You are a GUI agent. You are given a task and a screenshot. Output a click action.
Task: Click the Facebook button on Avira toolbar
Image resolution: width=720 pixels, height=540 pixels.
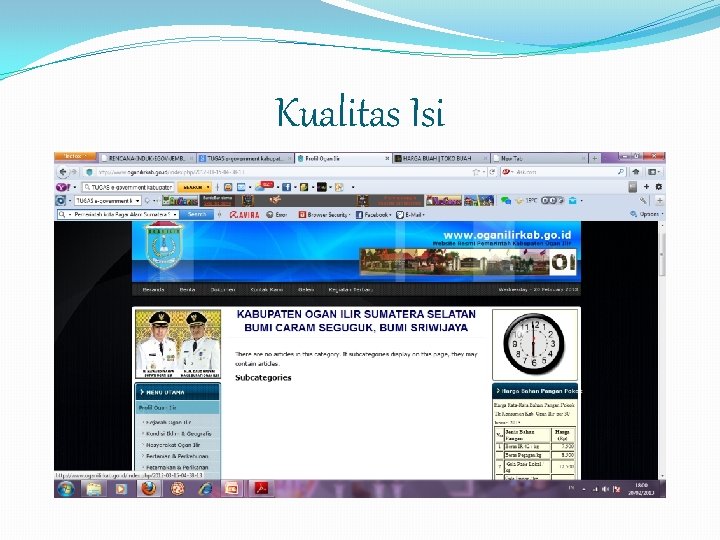pyautogui.click(x=373, y=214)
